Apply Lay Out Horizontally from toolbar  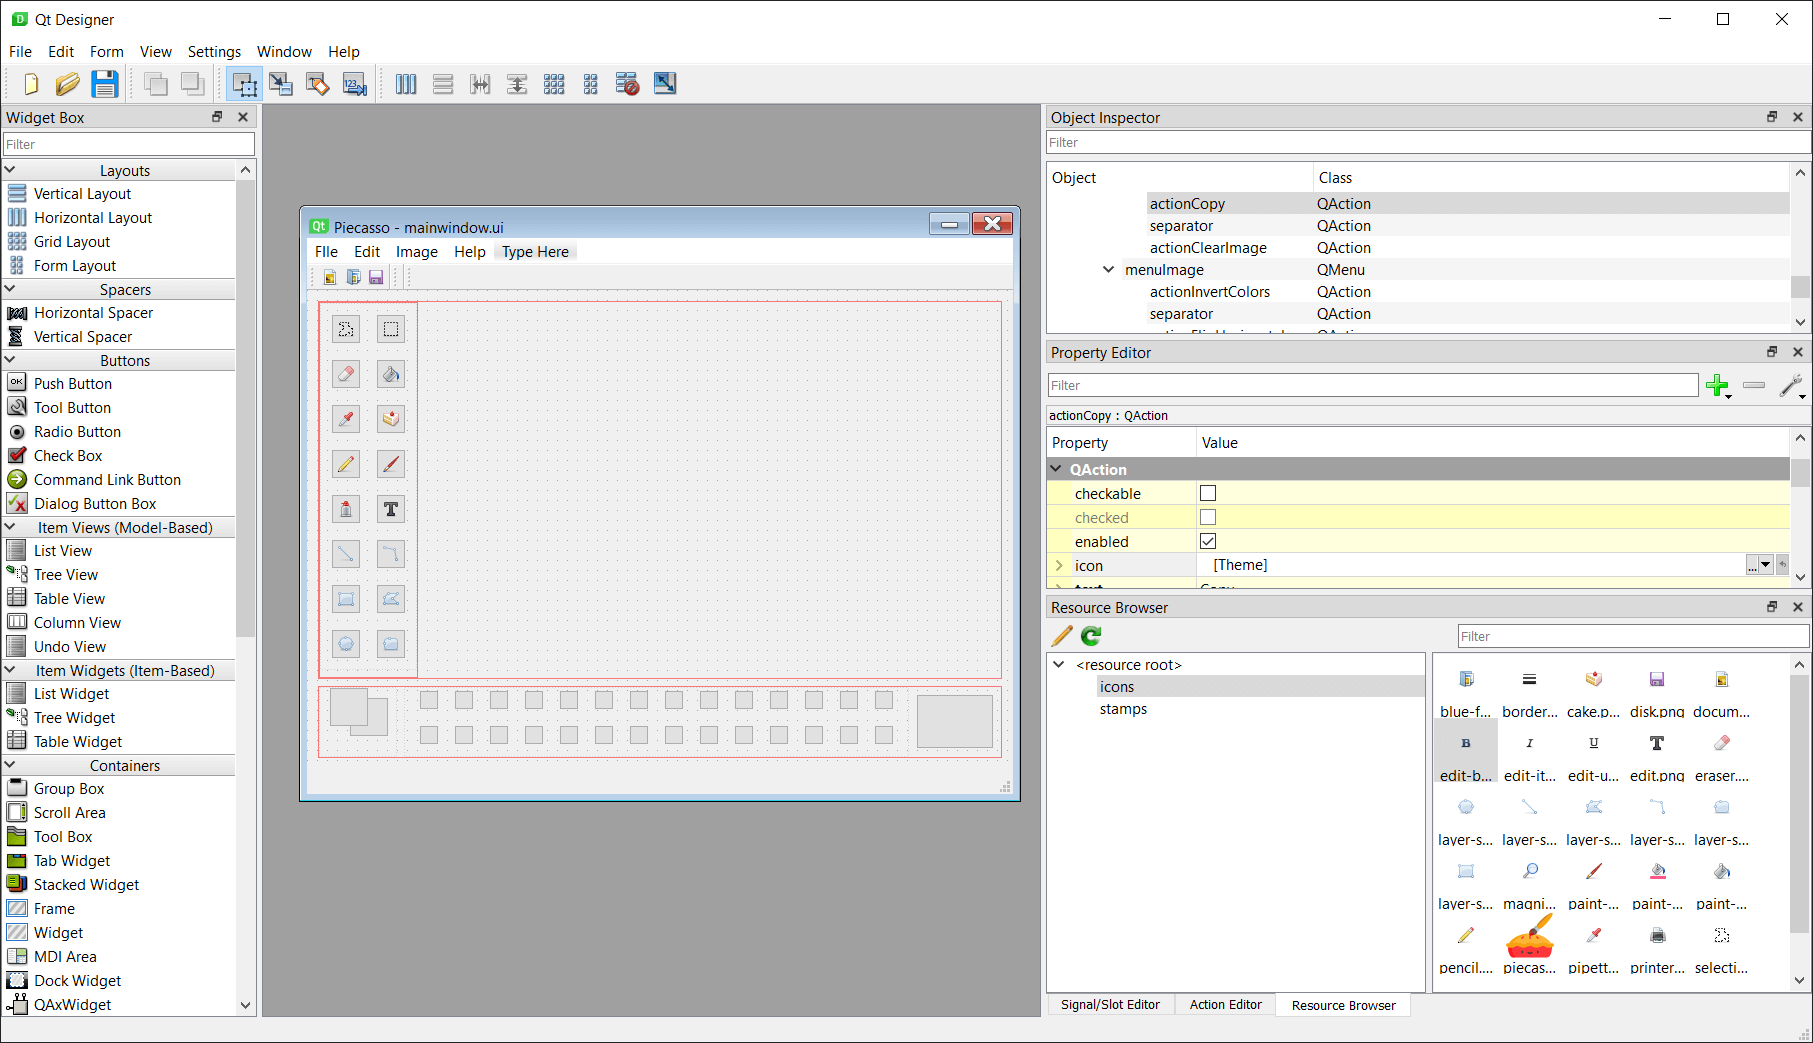(406, 84)
